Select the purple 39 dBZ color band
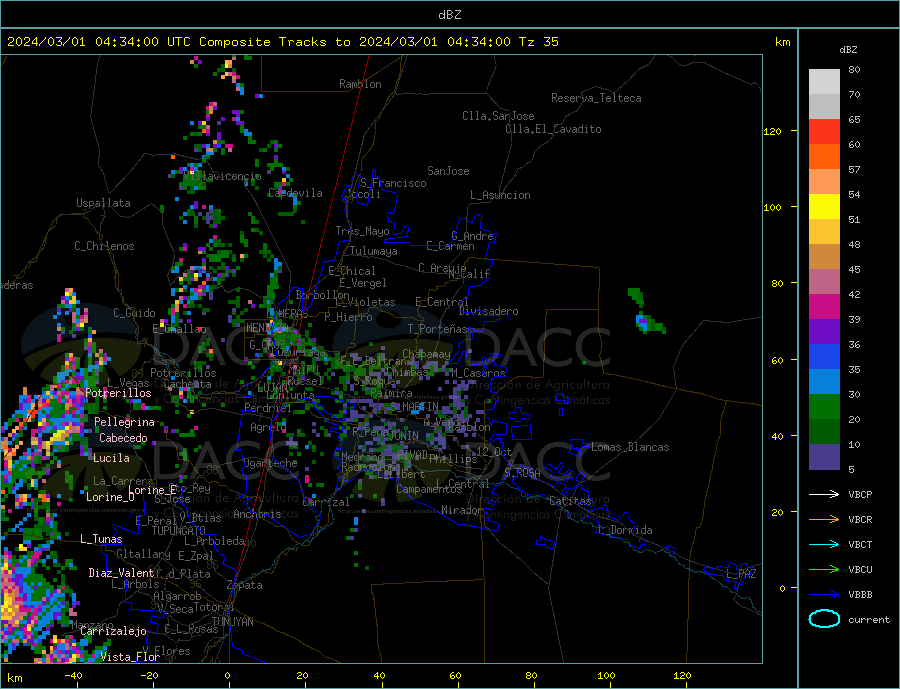This screenshot has width=900, height=689. click(x=824, y=331)
